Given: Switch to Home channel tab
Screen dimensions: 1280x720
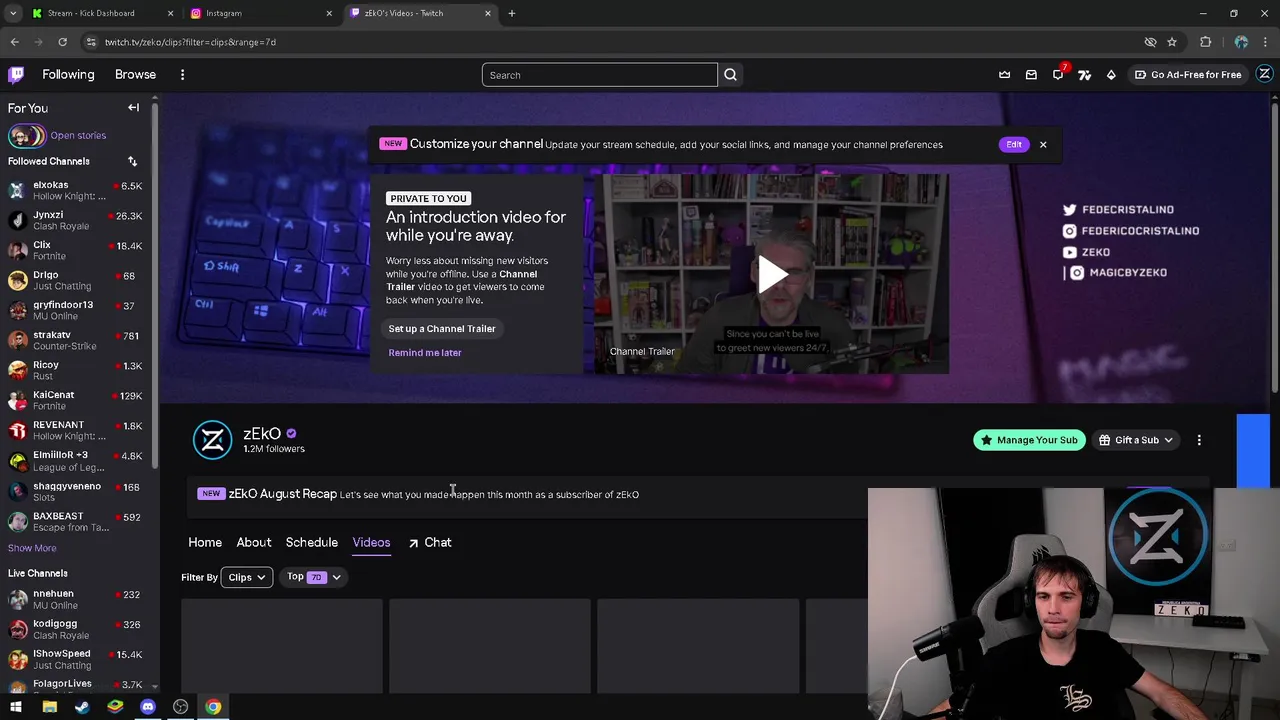Looking at the screenshot, I should (x=205, y=542).
